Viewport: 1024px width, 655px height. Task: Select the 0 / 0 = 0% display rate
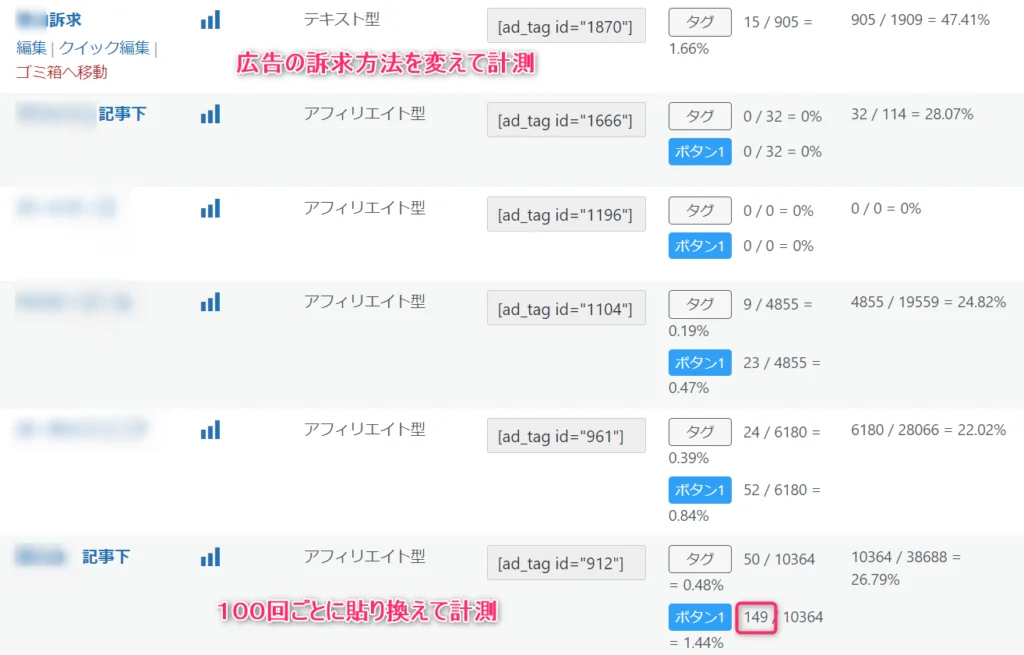(x=886, y=208)
